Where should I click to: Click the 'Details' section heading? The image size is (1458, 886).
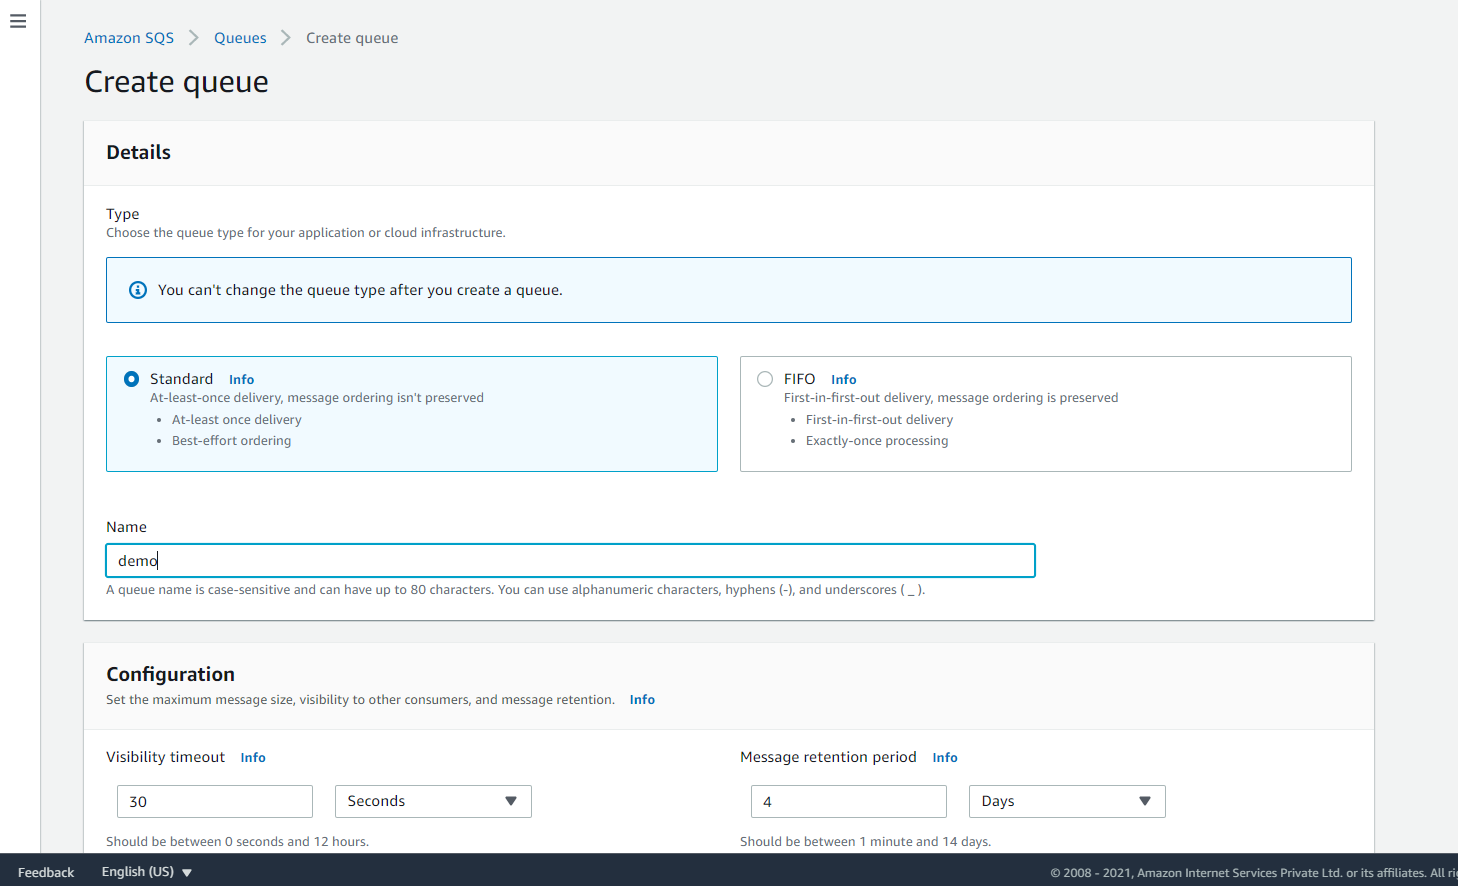point(139,152)
